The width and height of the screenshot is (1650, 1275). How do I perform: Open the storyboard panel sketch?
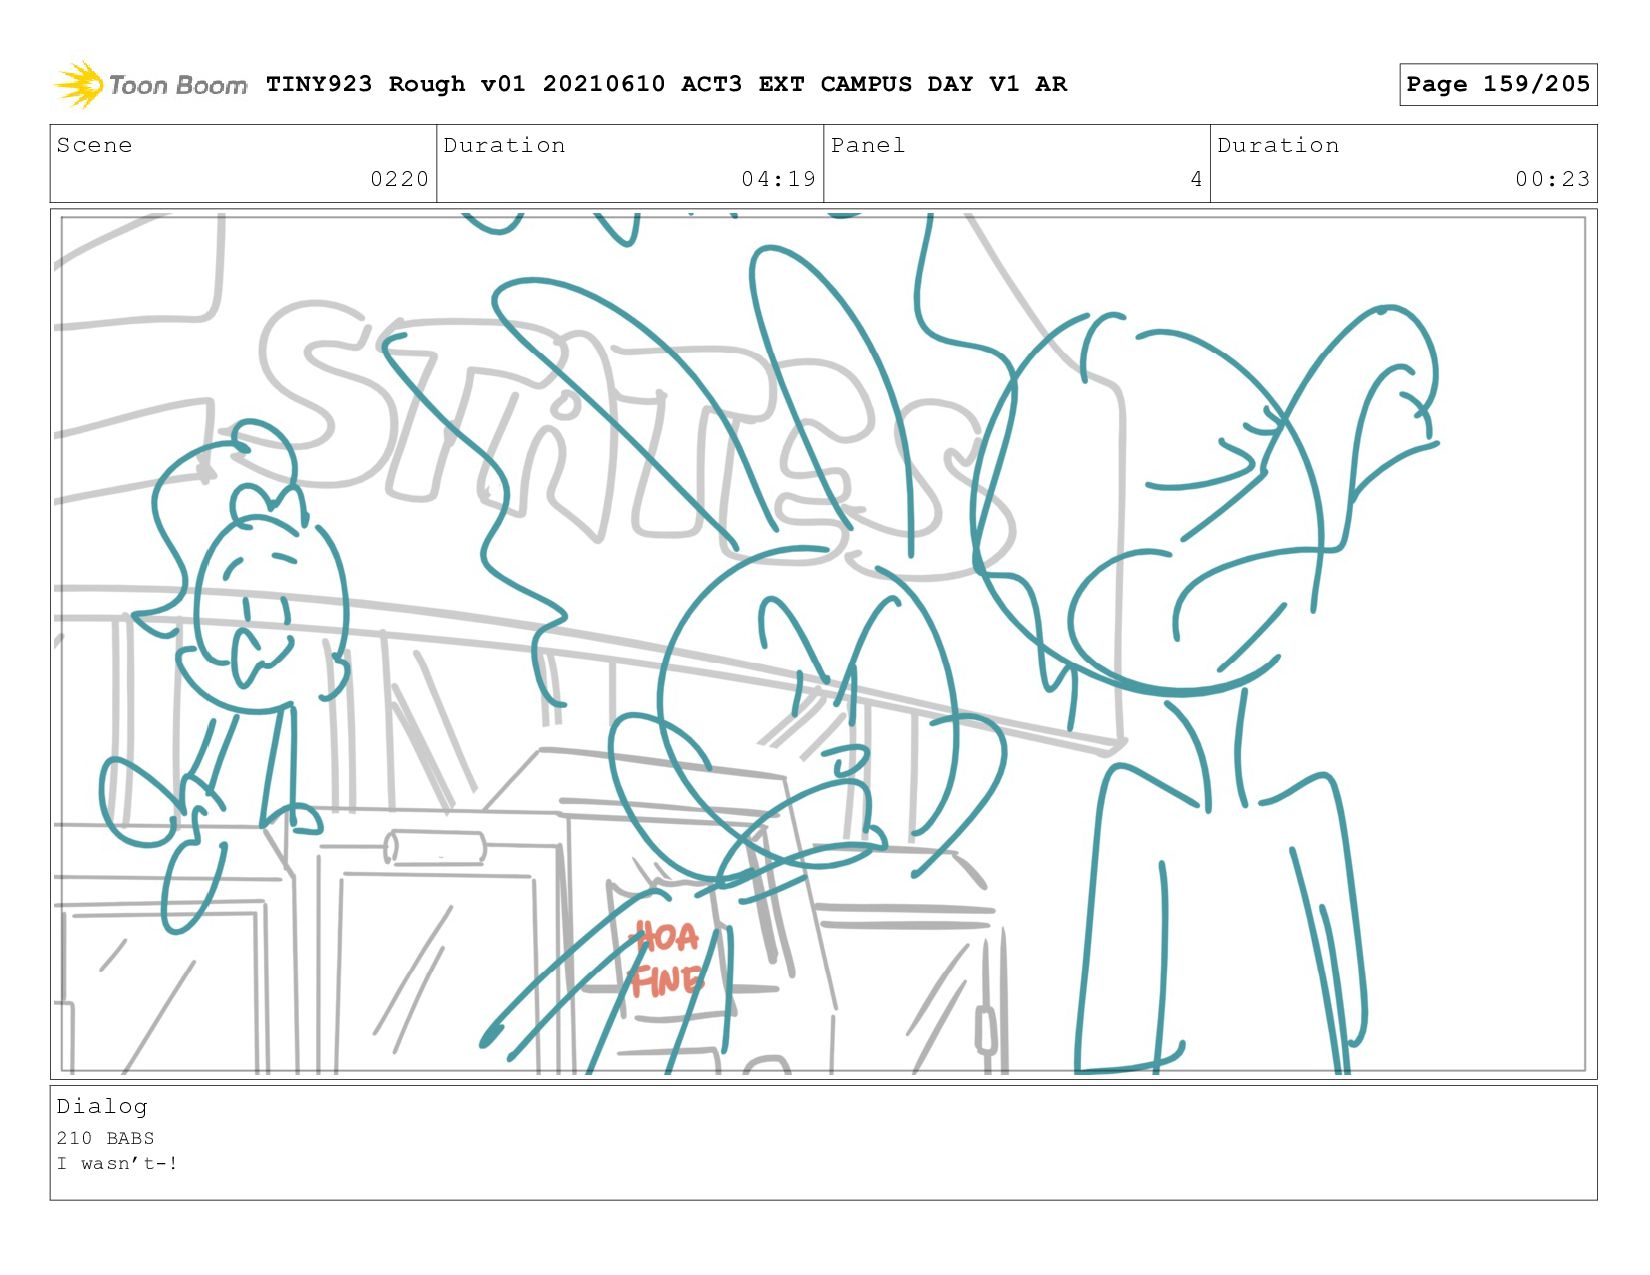pyautogui.click(x=823, y=644)
